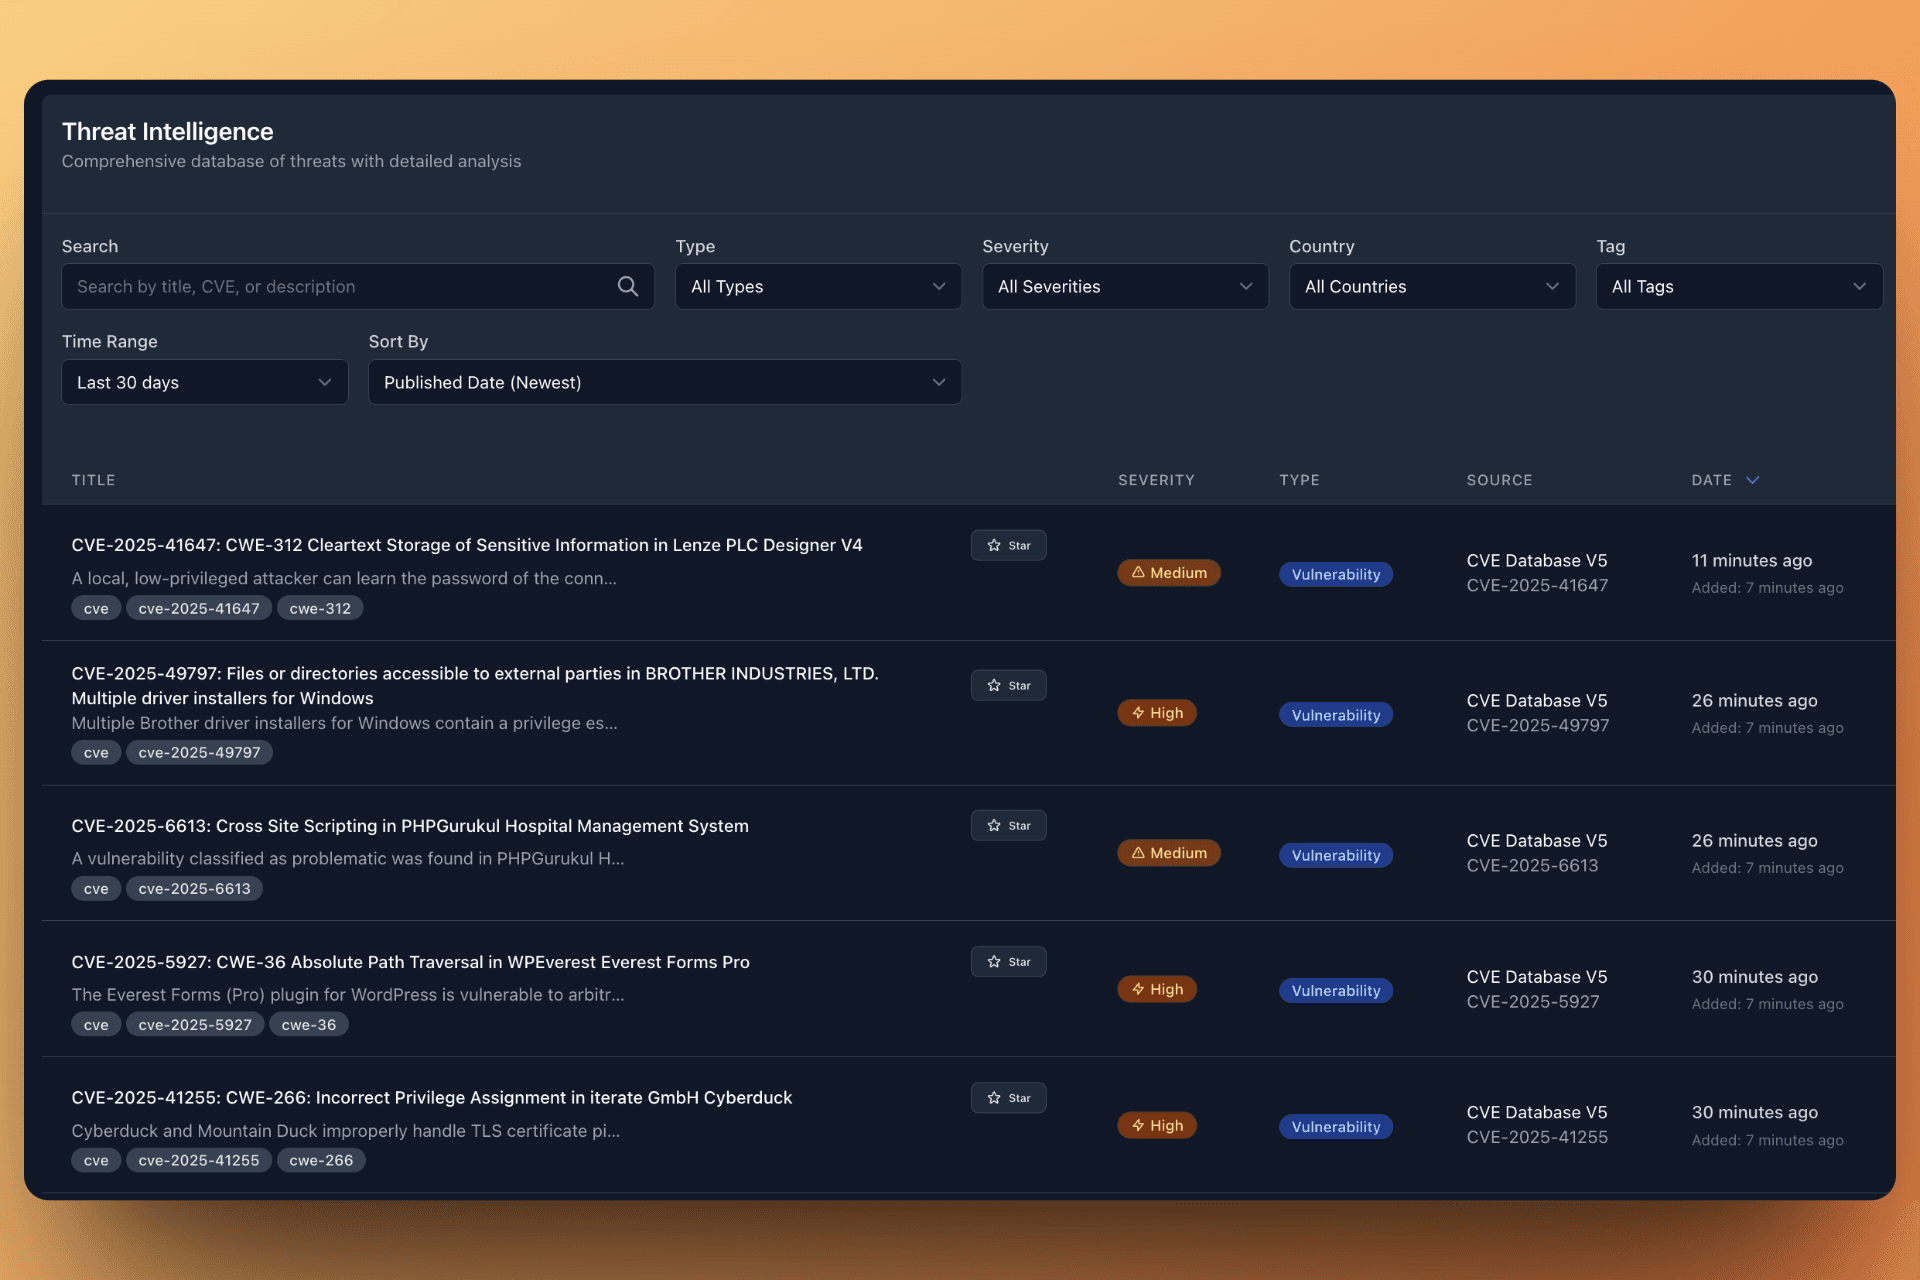Expand the Time Range selector showing Last 30 days
Image resolution: width=1920 pixels, height=1280 pixels.
point(204,382)
